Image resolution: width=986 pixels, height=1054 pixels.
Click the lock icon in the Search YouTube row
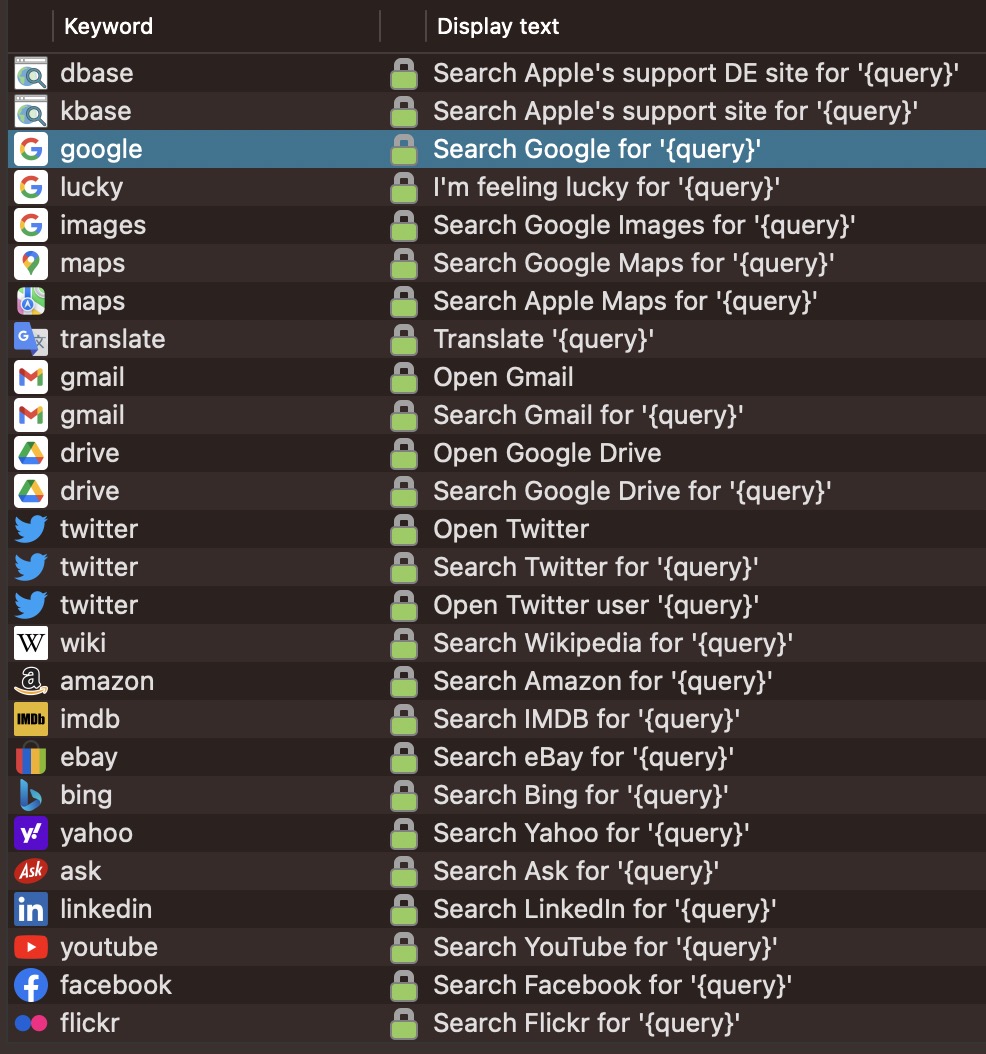click(x=404, y=946)
